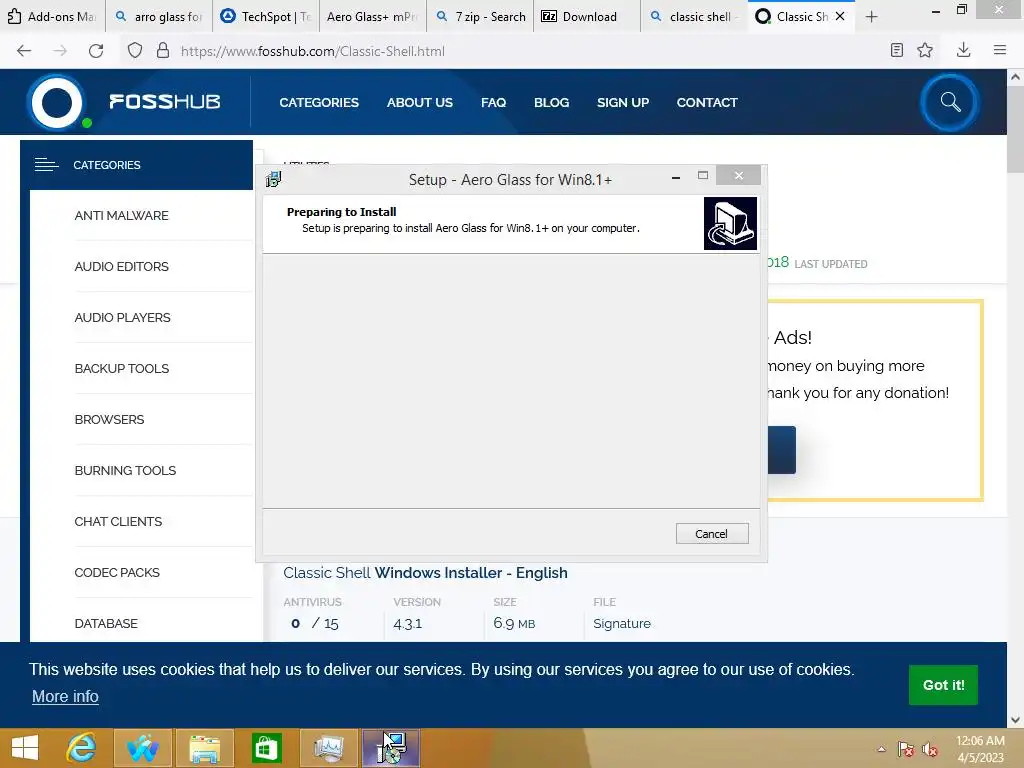Open the blue W app on taskbar

(x=143, y=748)
